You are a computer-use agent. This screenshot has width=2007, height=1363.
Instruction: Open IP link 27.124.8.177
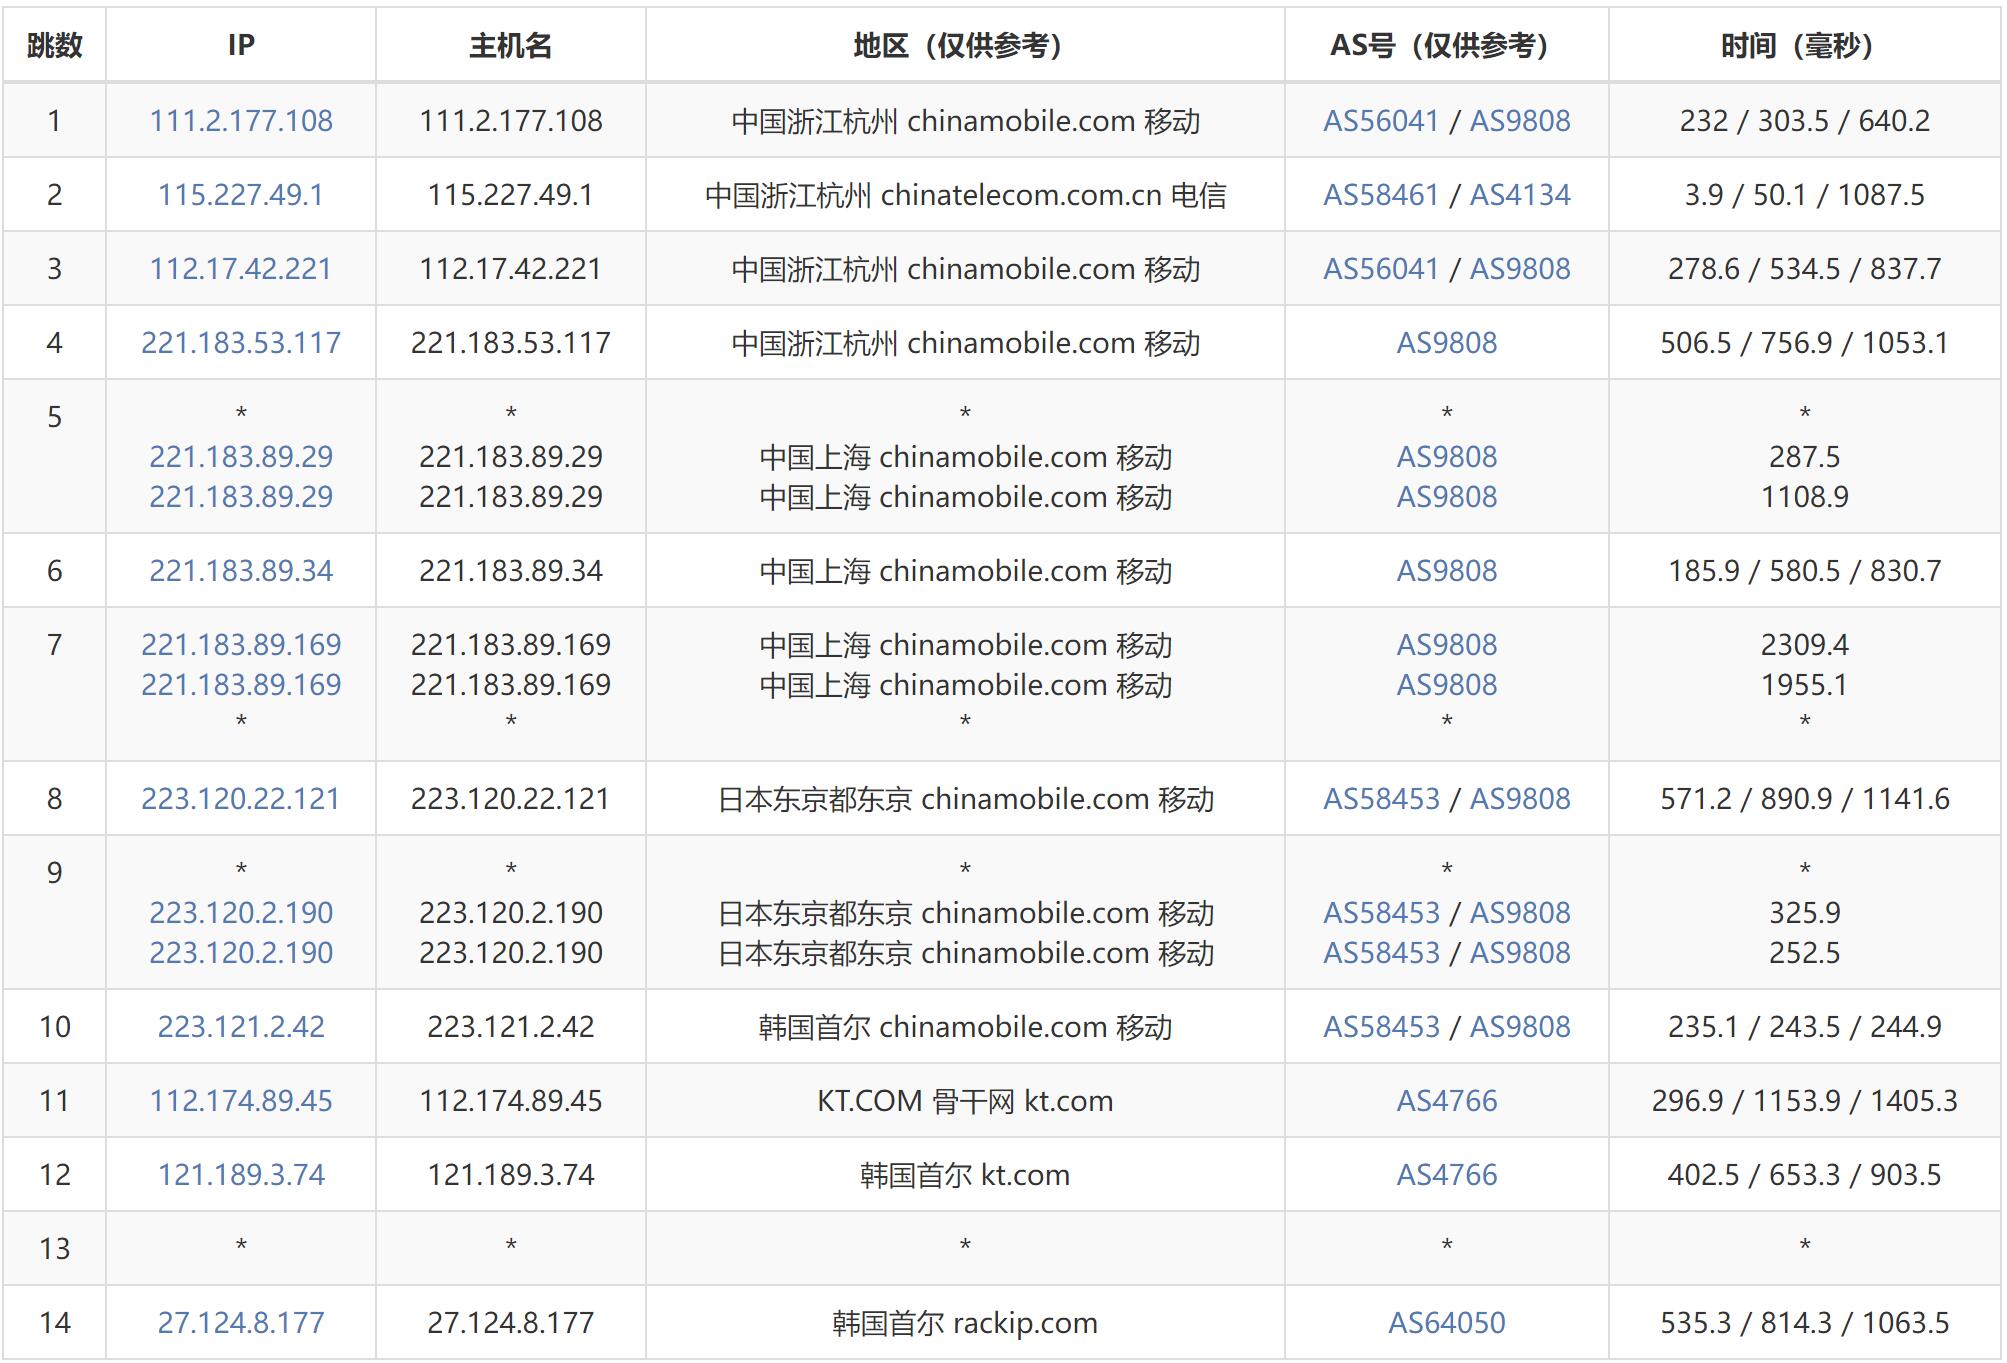(241, 1323)
